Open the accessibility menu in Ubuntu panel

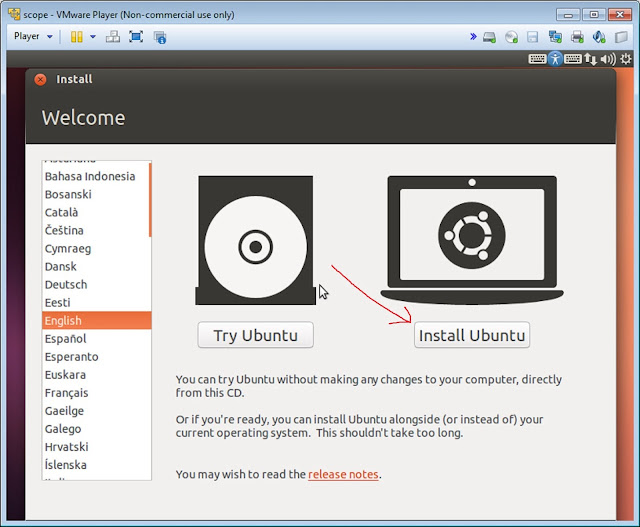tap(555, 59)
